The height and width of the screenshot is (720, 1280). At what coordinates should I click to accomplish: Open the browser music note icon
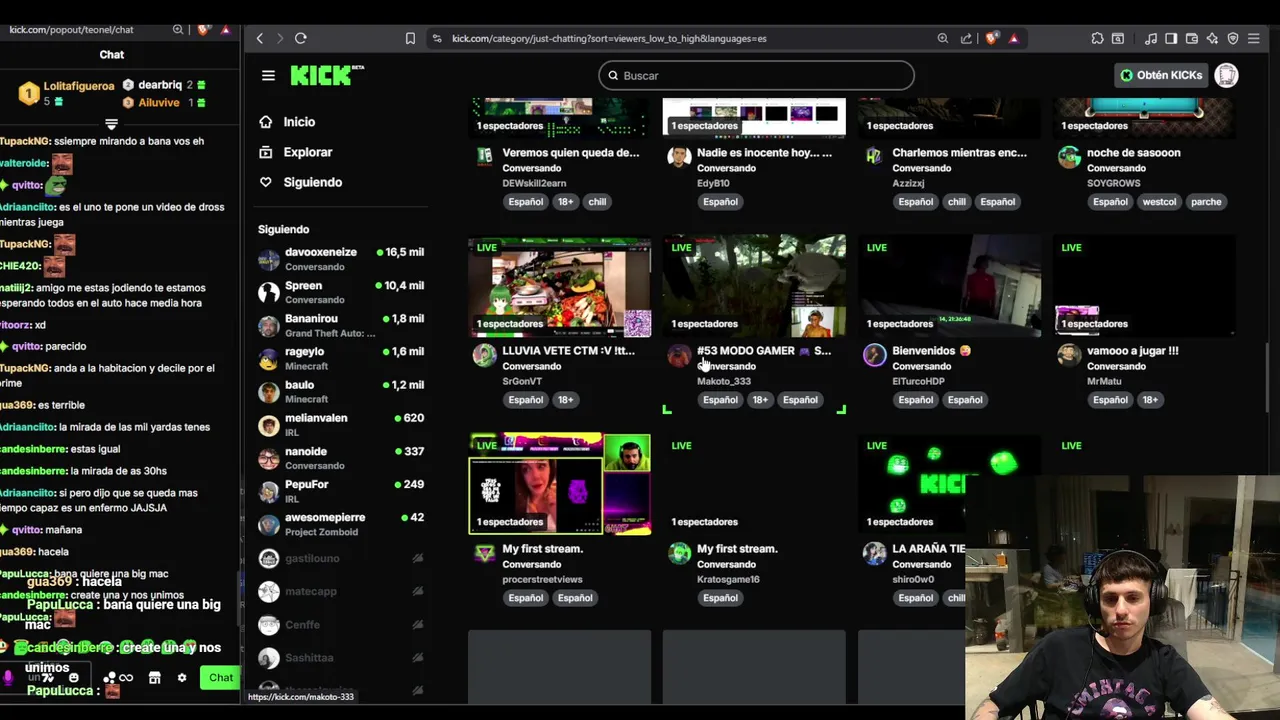coord(1151,38)
